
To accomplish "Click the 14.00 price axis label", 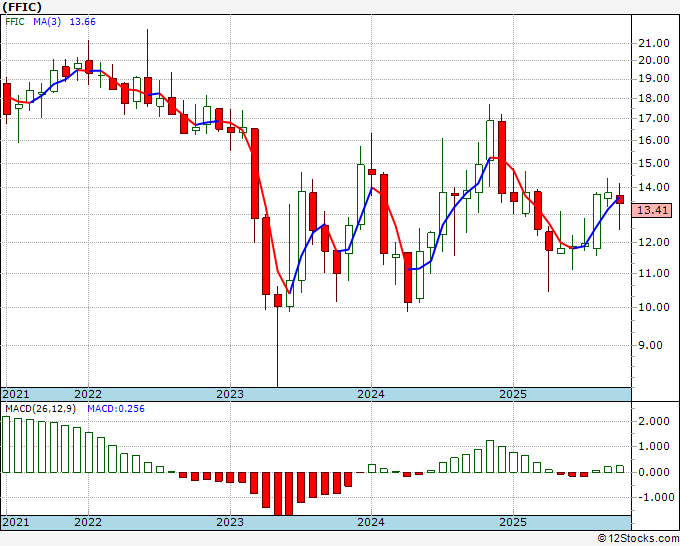I will point(654,187).
